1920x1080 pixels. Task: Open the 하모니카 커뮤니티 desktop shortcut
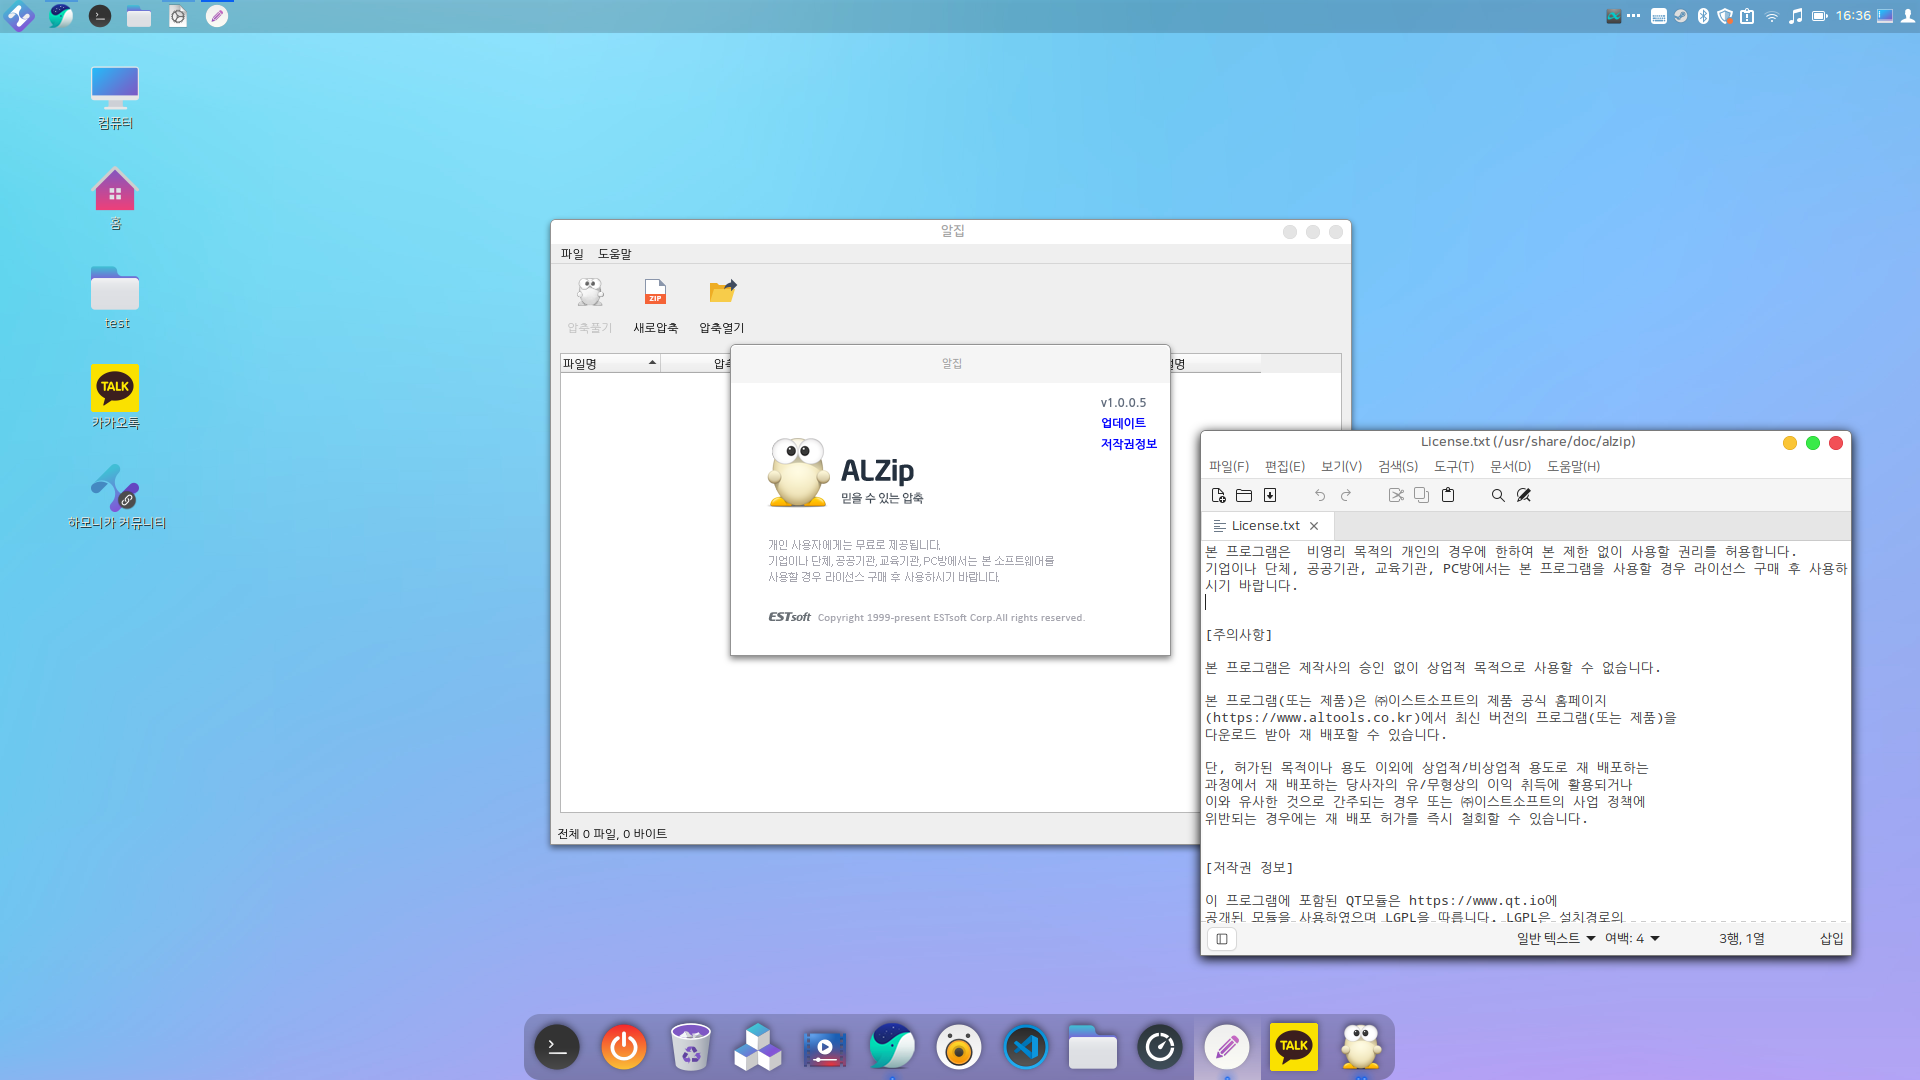click(x=116, y=497)
